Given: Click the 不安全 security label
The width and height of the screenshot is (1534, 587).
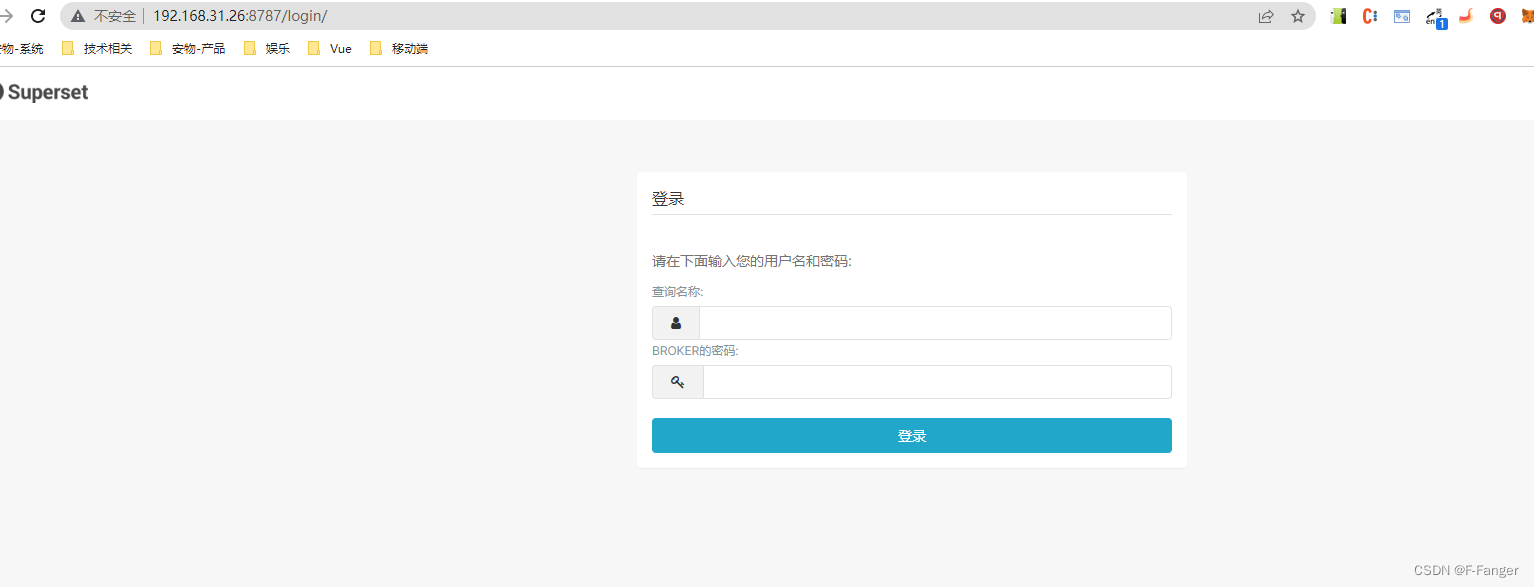Looking at the screenshot, I should [x=114, y=16].
